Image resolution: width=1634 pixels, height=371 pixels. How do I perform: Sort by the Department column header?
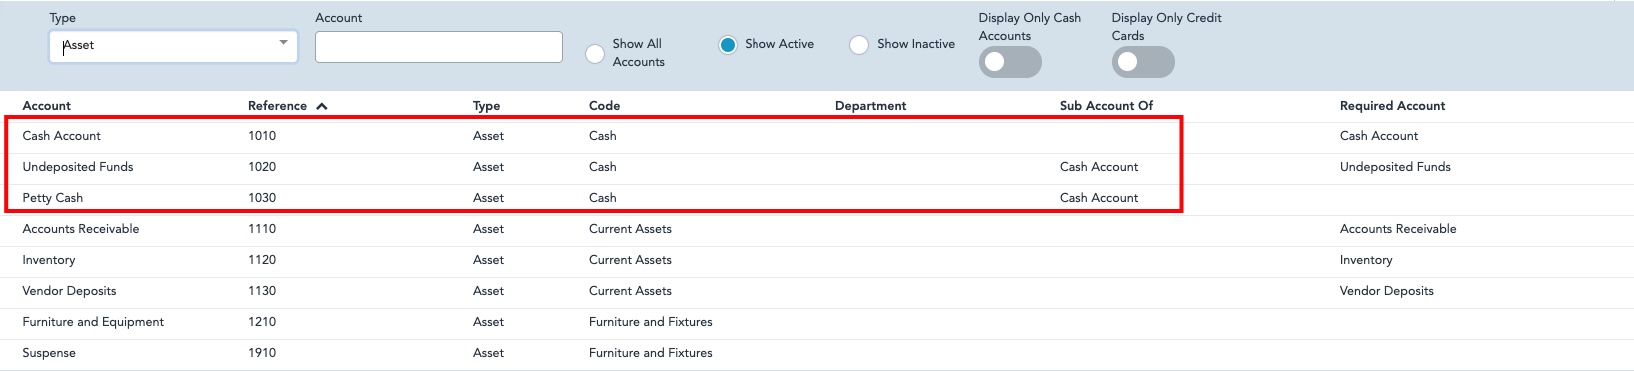coord(871,106)
